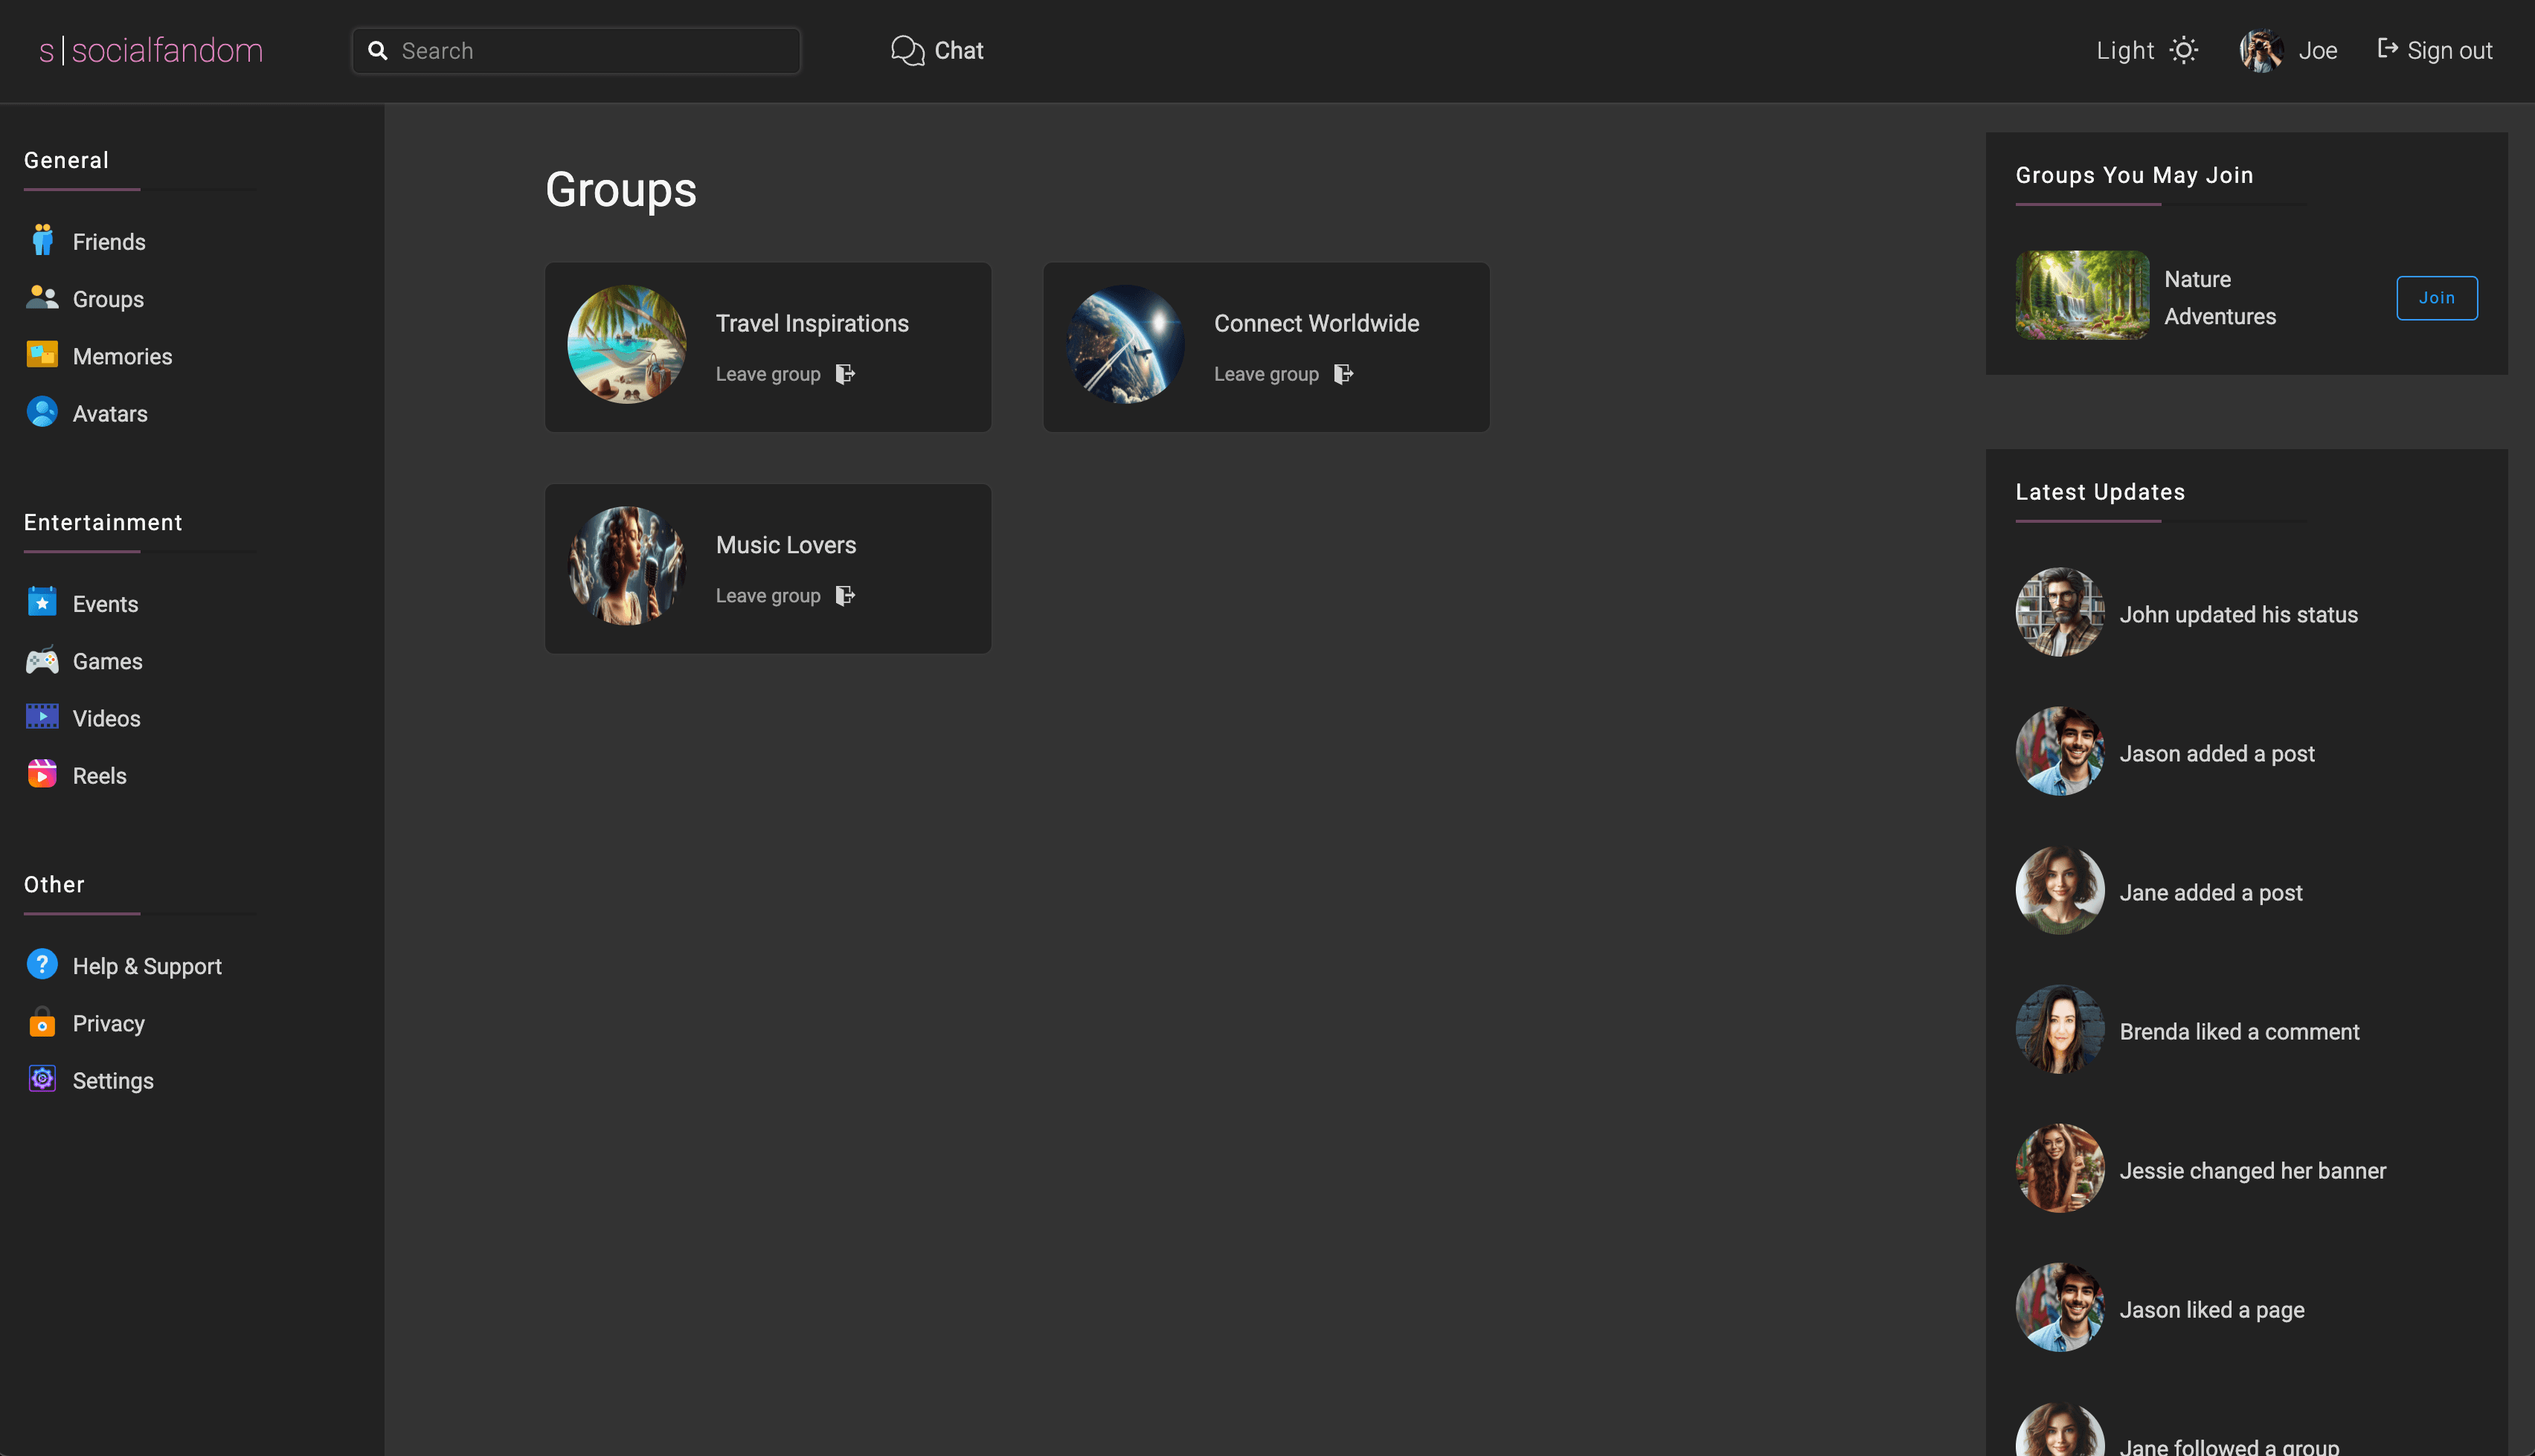Image resolution: width=2535 pixels, height=1456 pixels.
Task: Click Brenda's avatar in Latest Updates
Action: tap(2060, 1029)
